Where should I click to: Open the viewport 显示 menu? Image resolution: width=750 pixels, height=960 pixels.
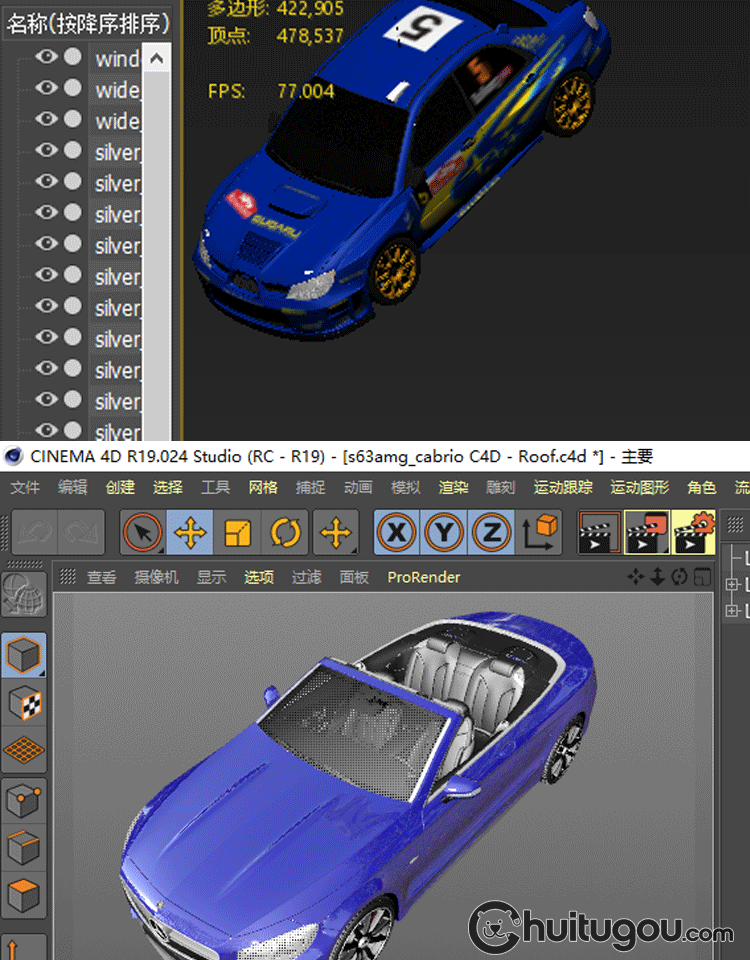[211, 577]
